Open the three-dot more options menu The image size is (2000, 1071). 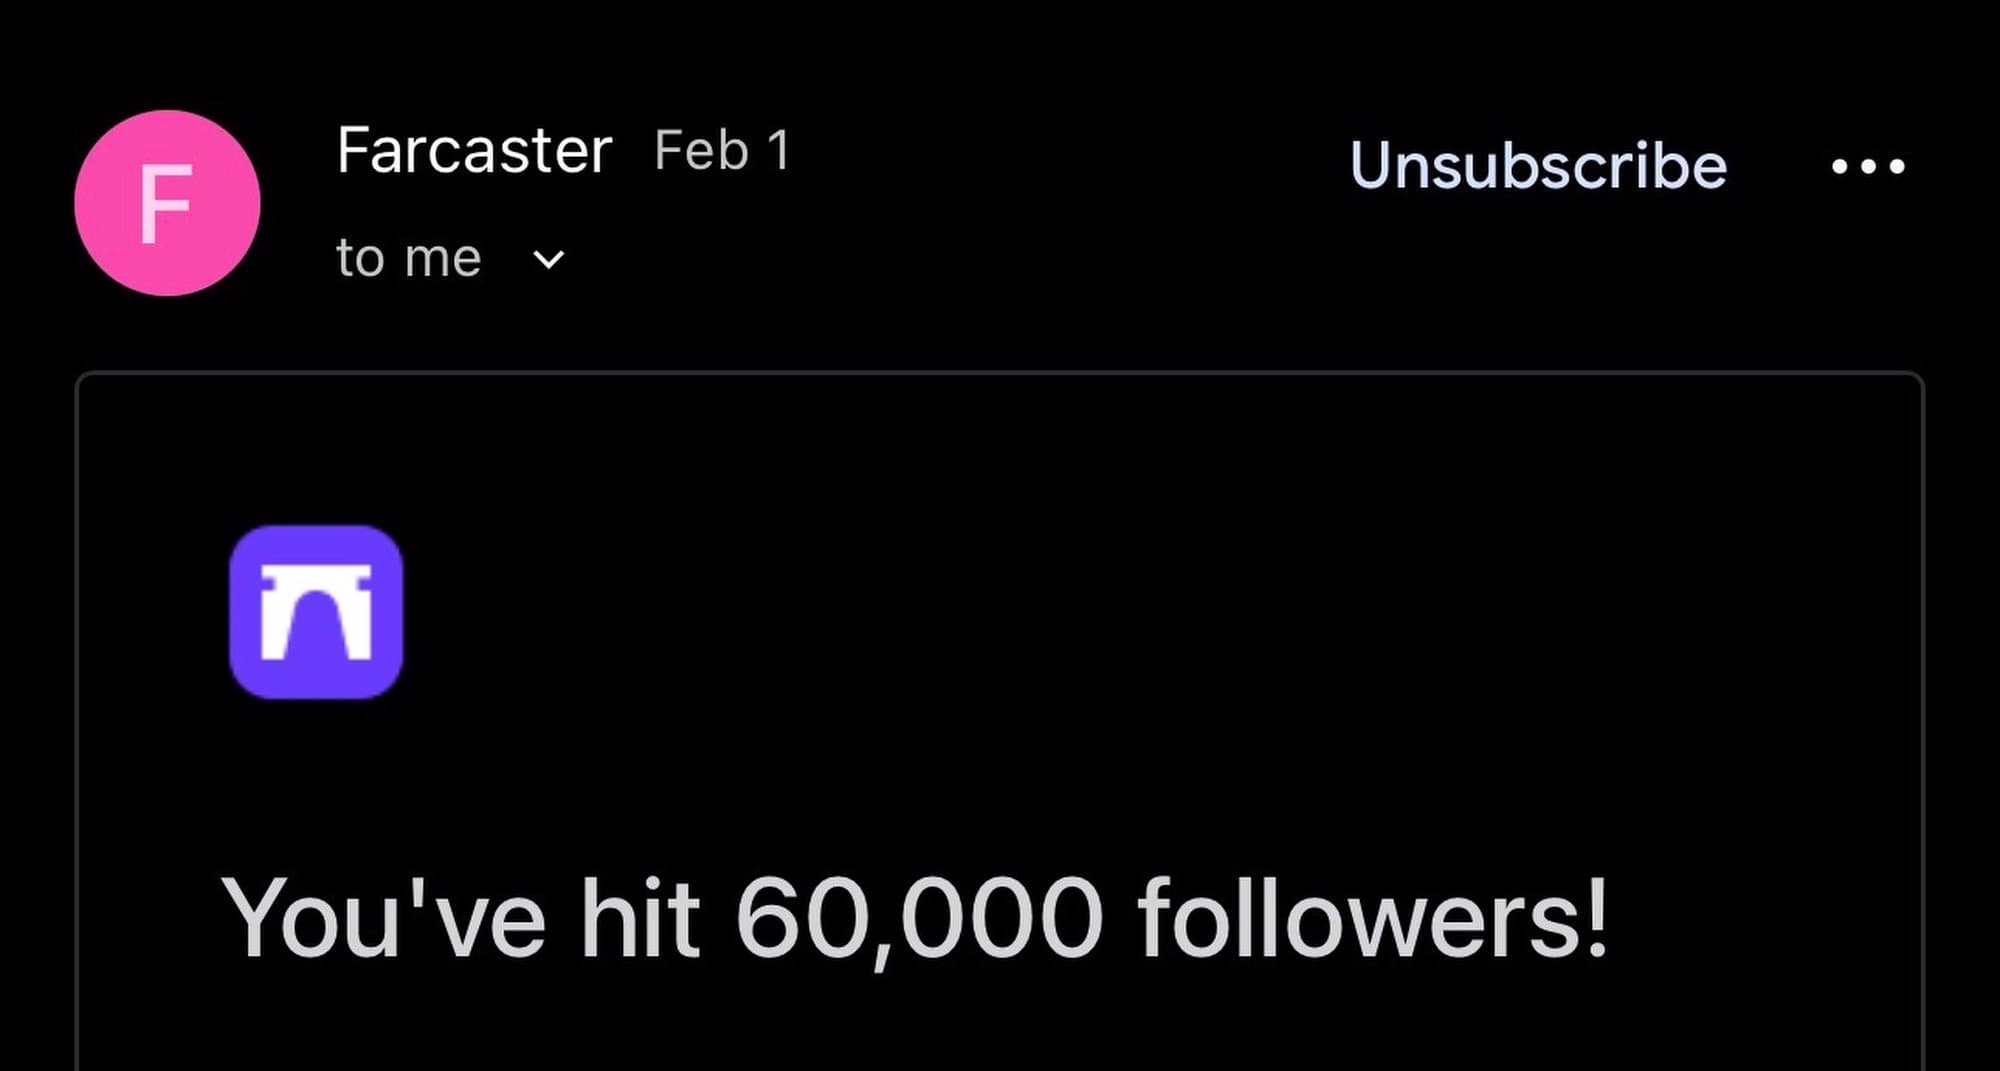[x=1867, y=166]
